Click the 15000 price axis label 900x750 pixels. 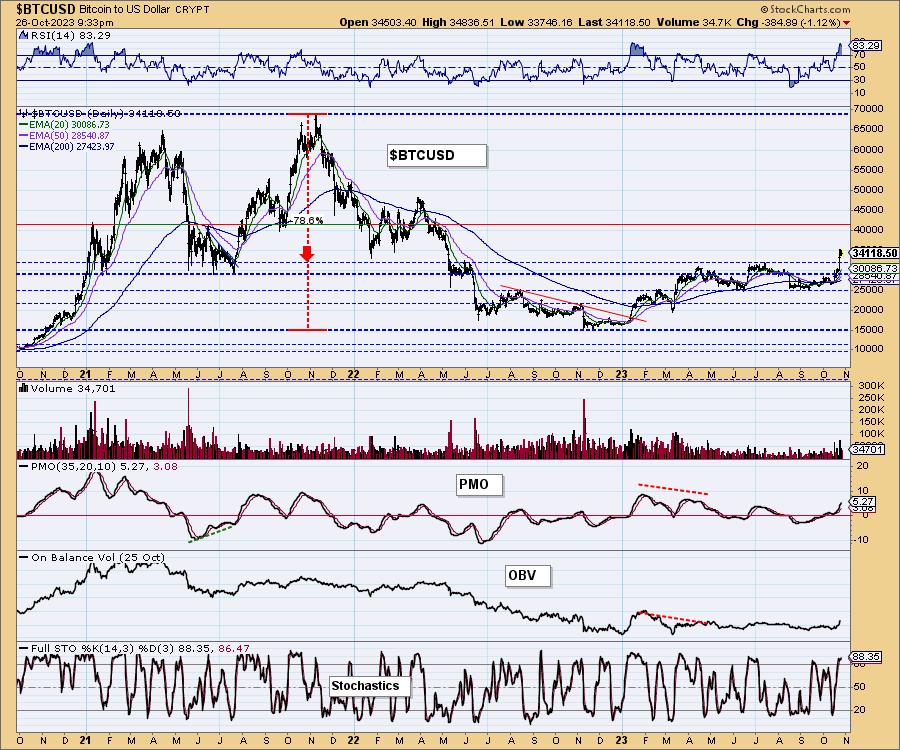pos(870,329)
